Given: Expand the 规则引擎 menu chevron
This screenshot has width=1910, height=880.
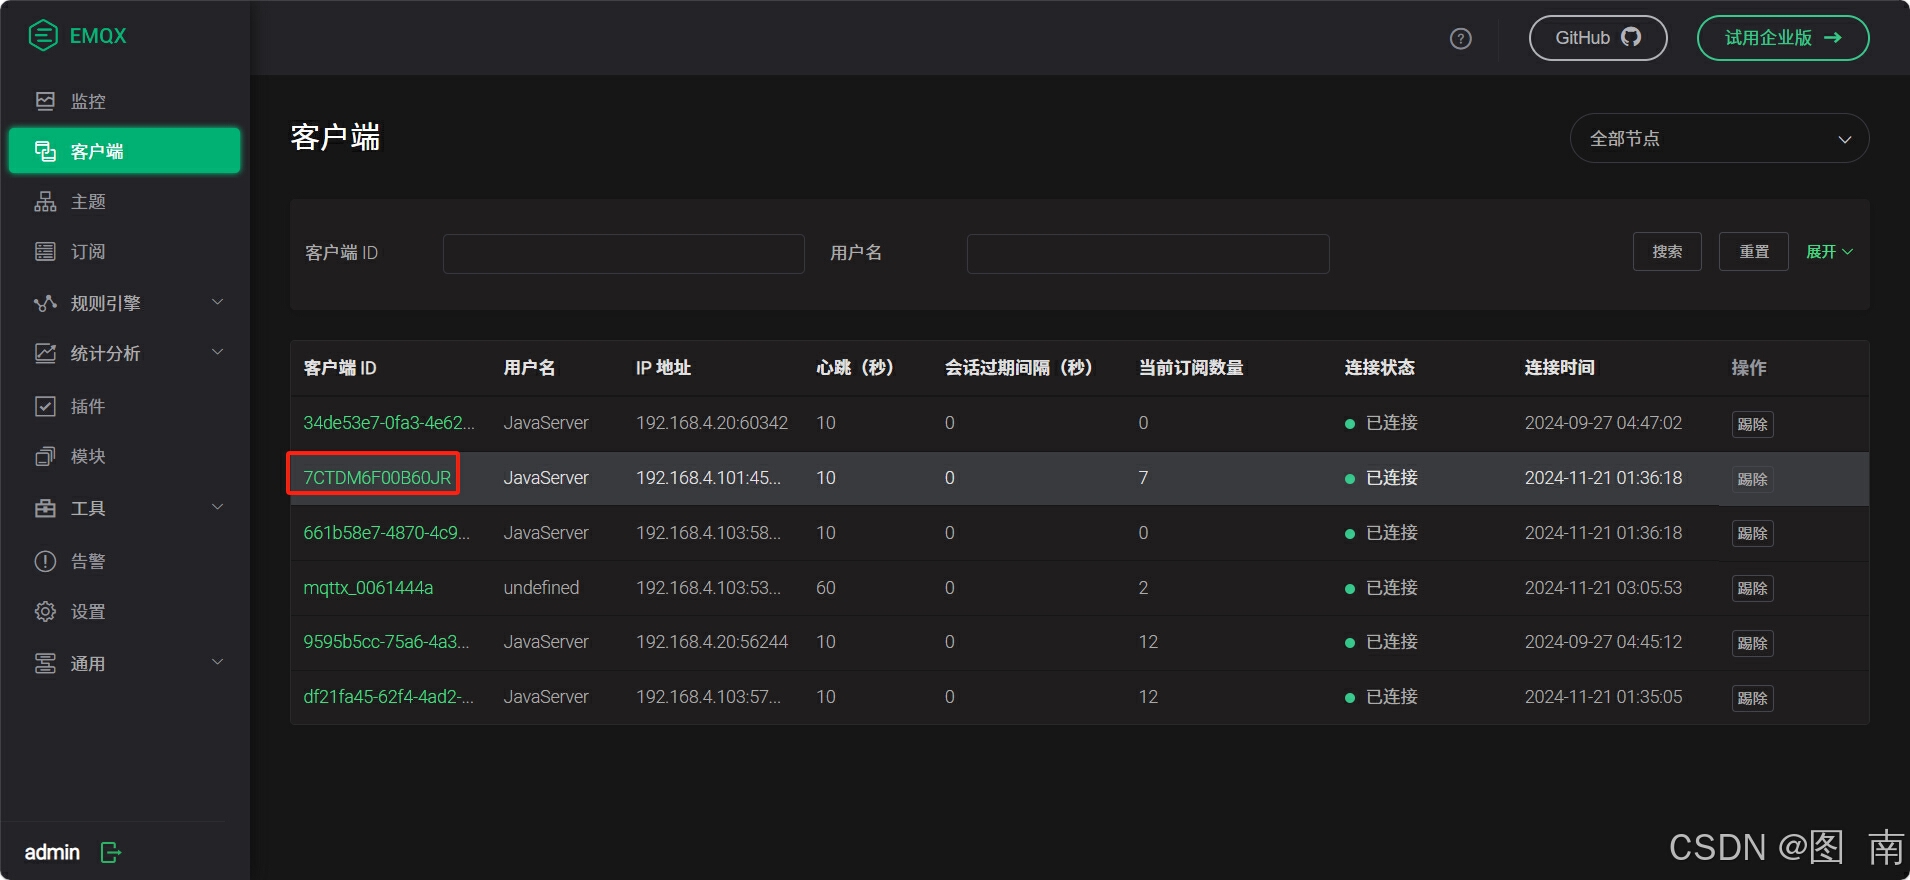Looking at the screenshot, I should click(217, 302).
